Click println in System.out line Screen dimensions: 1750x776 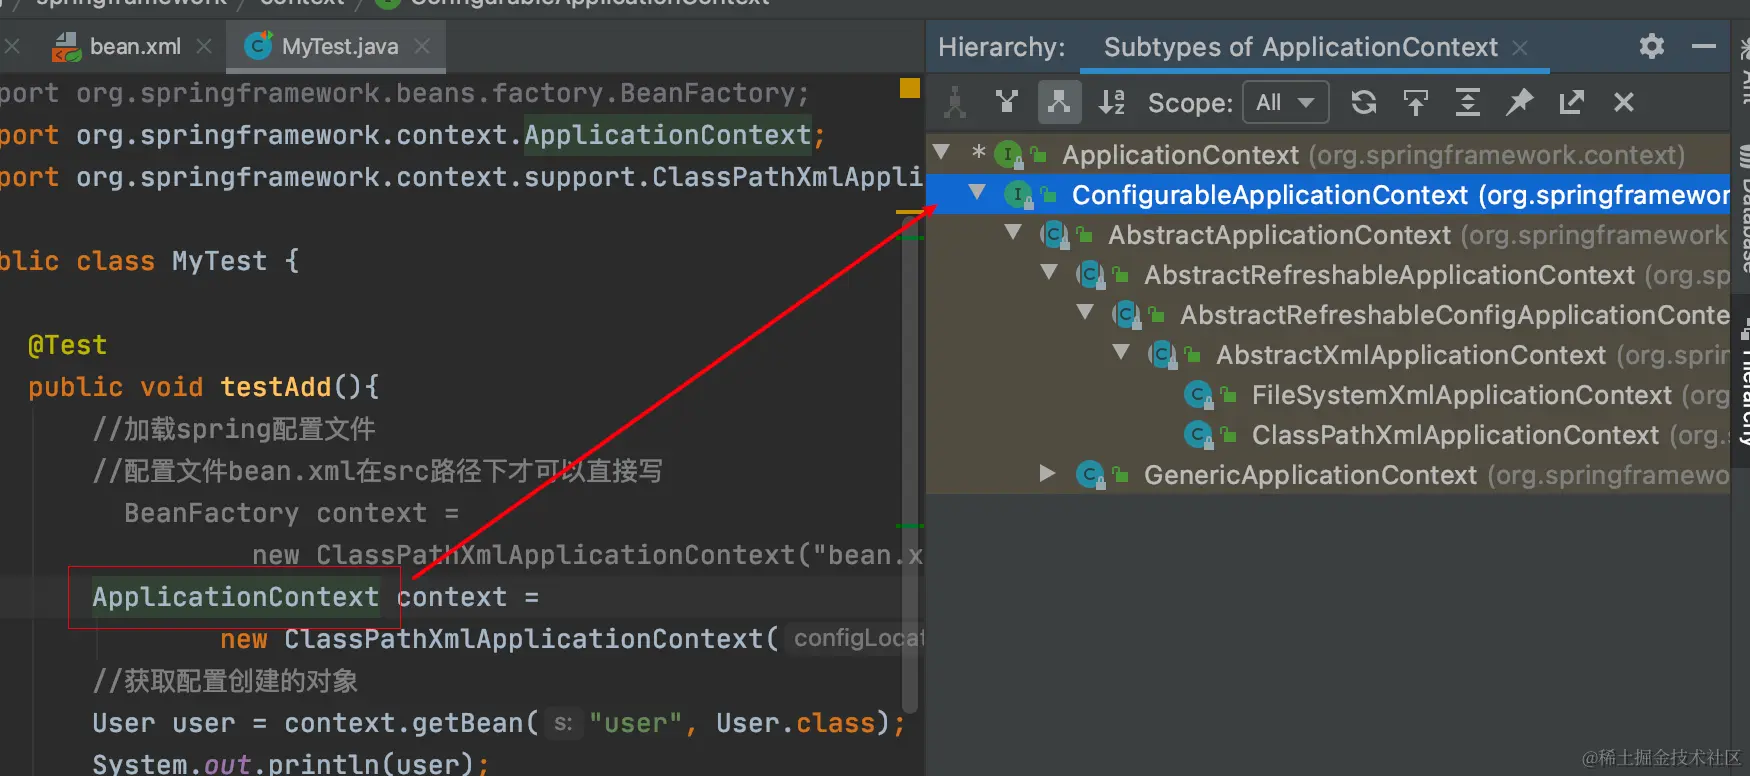coord(323,764)
